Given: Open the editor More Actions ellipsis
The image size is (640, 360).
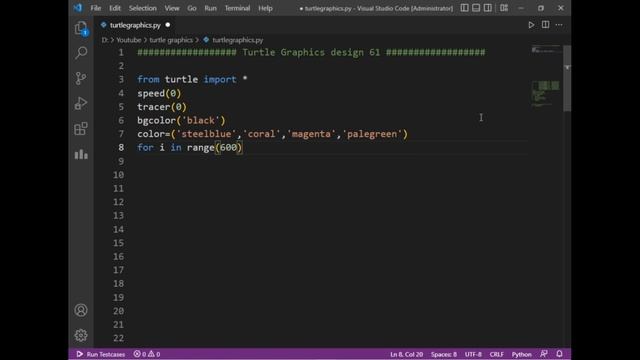Looking at the screenshot, I should tap(559, 25).
